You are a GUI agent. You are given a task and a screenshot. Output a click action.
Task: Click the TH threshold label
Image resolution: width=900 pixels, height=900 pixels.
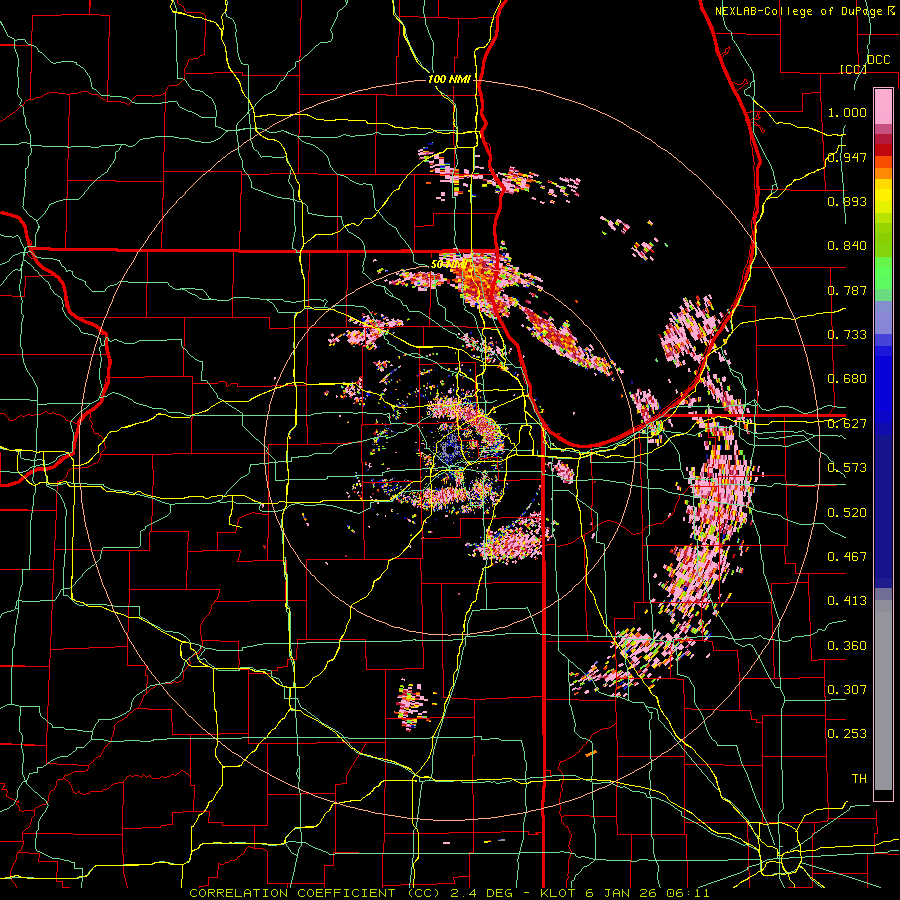tap(859, 779)
